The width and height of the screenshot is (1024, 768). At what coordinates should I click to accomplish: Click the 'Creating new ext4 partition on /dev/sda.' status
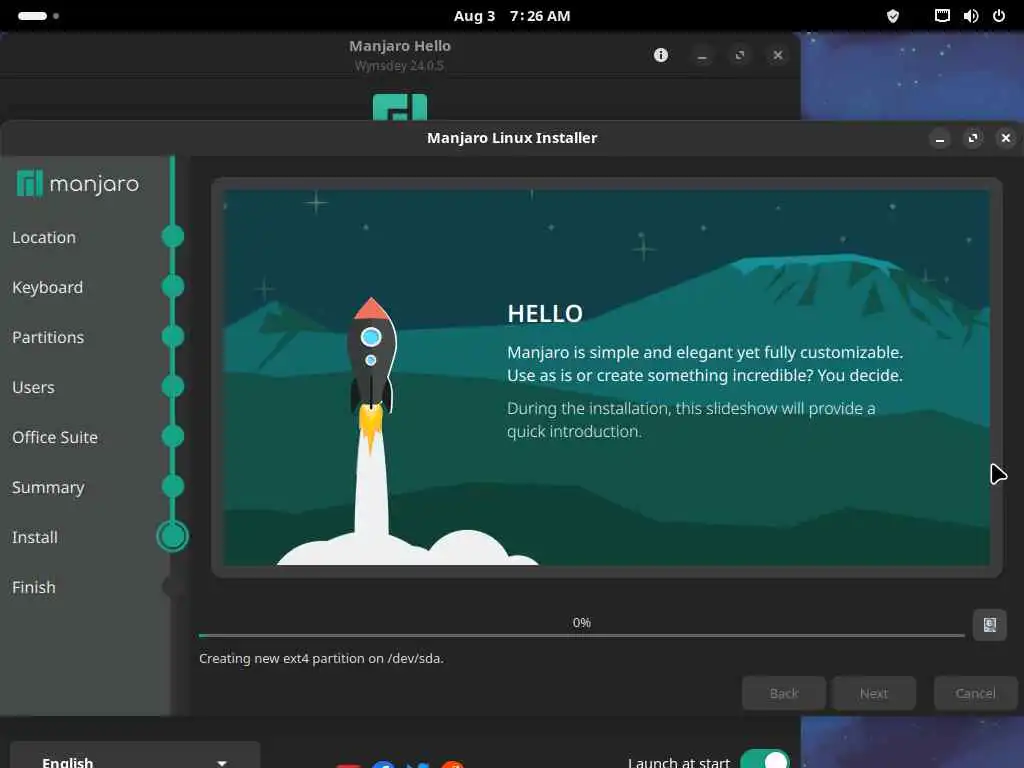[x=321, y=658]
